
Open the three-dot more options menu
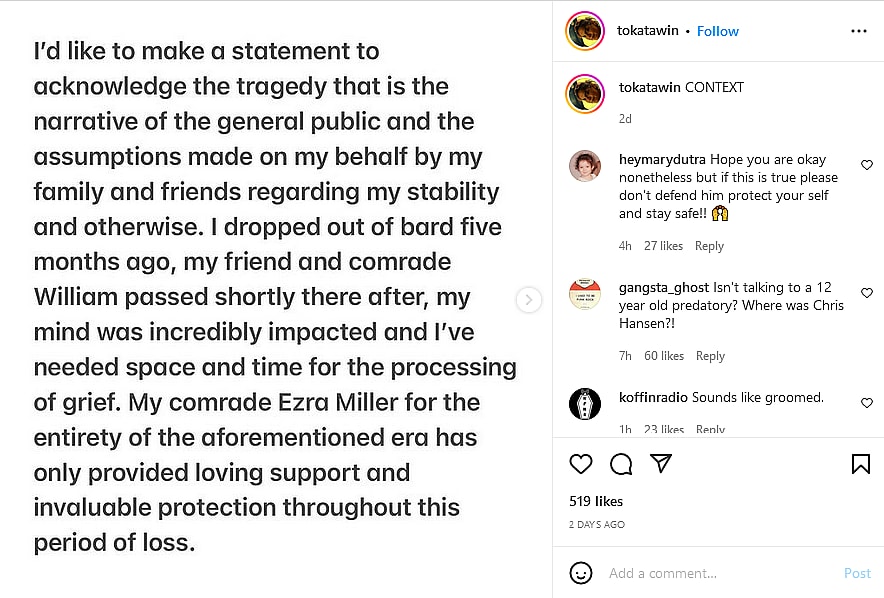[x=859, y=31]
